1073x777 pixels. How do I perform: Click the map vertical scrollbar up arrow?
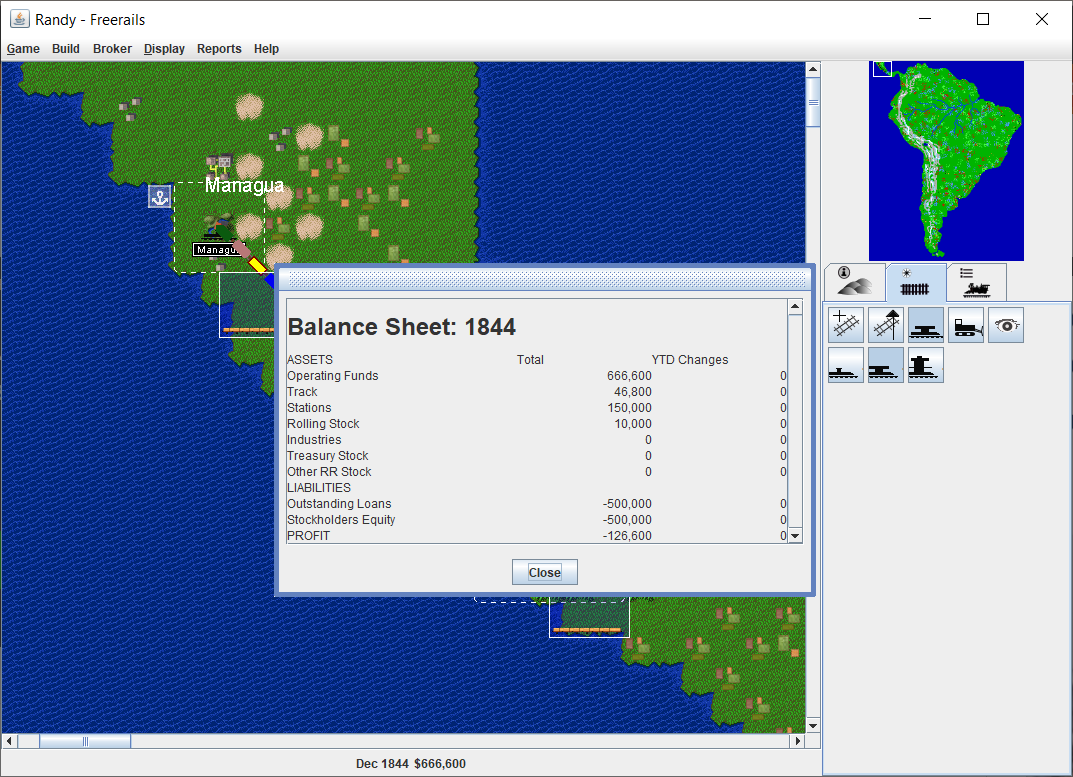[x=813, y=68]
